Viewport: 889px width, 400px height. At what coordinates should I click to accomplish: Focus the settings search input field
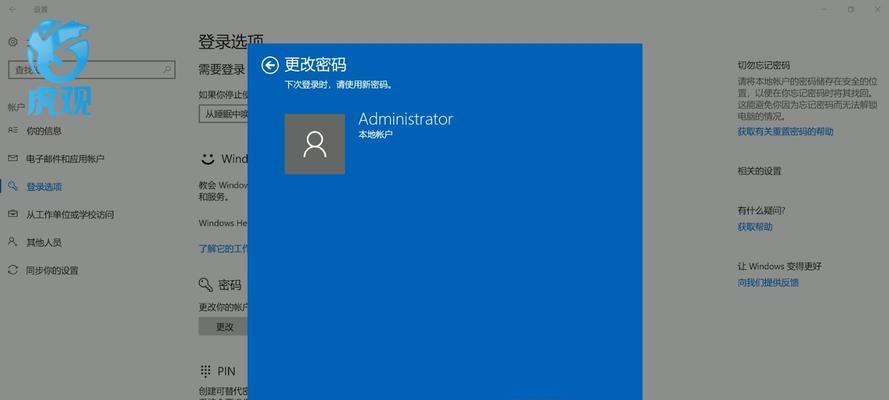[92, 70]
